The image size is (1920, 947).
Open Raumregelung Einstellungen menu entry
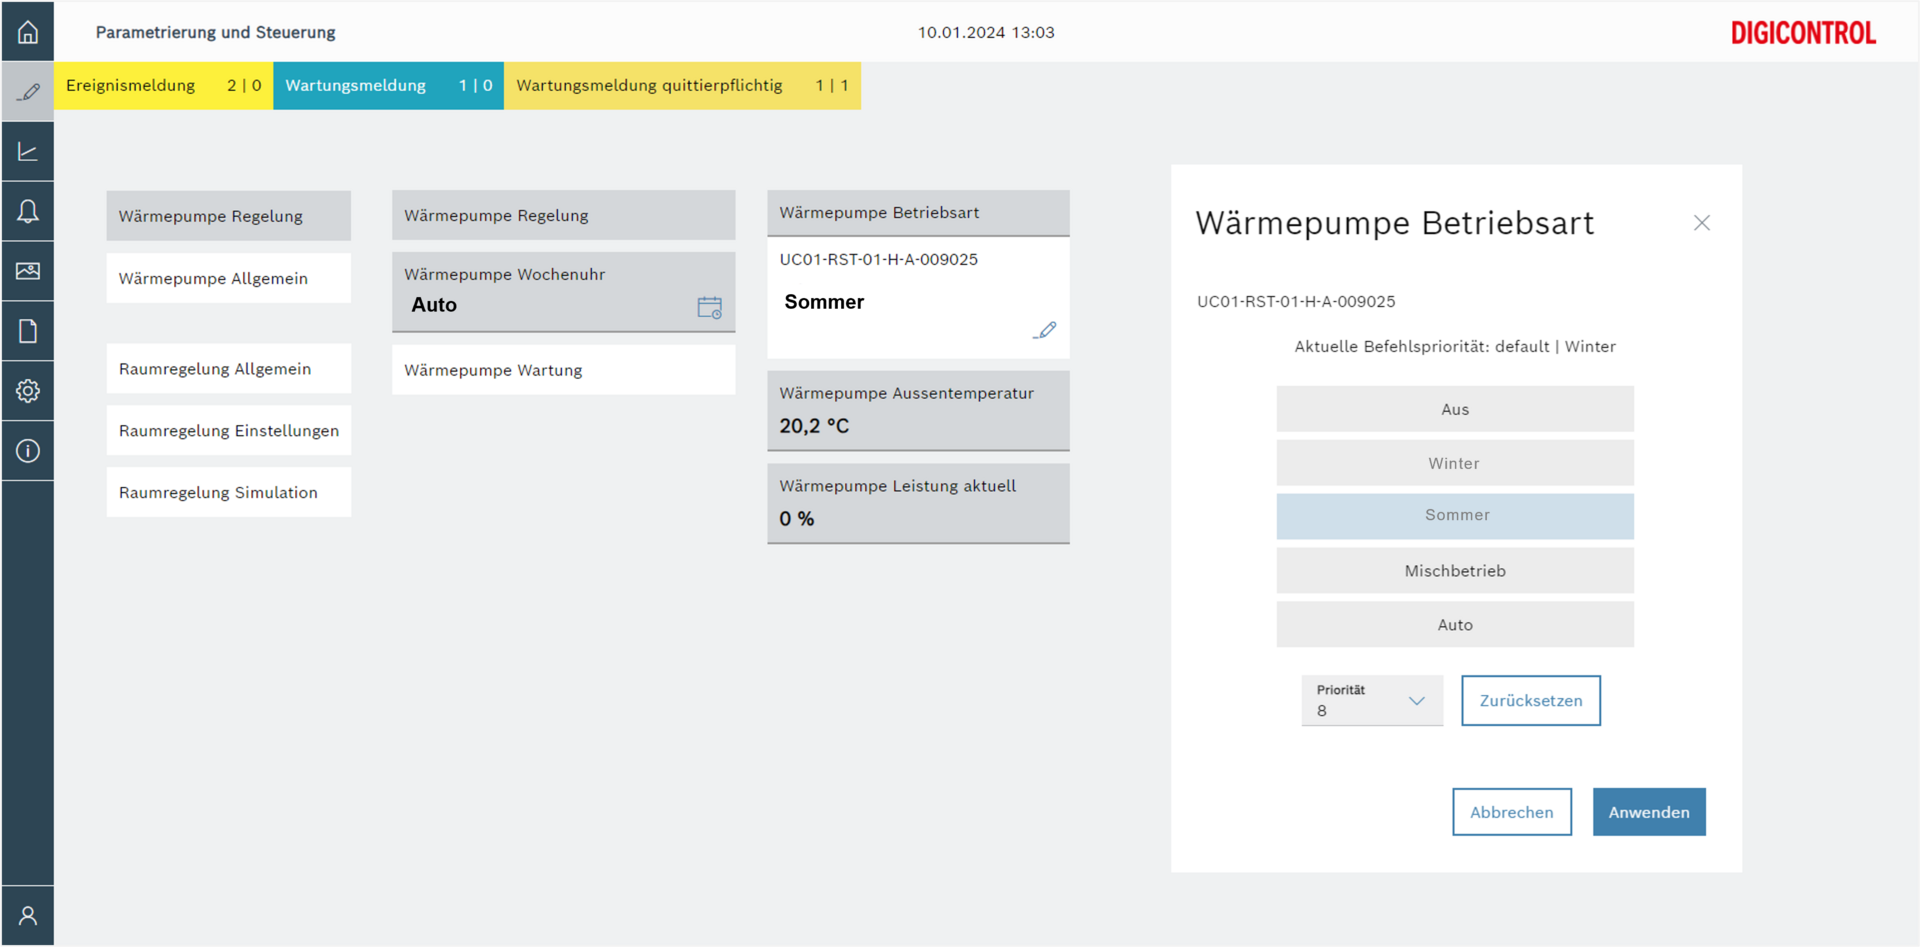228,431
